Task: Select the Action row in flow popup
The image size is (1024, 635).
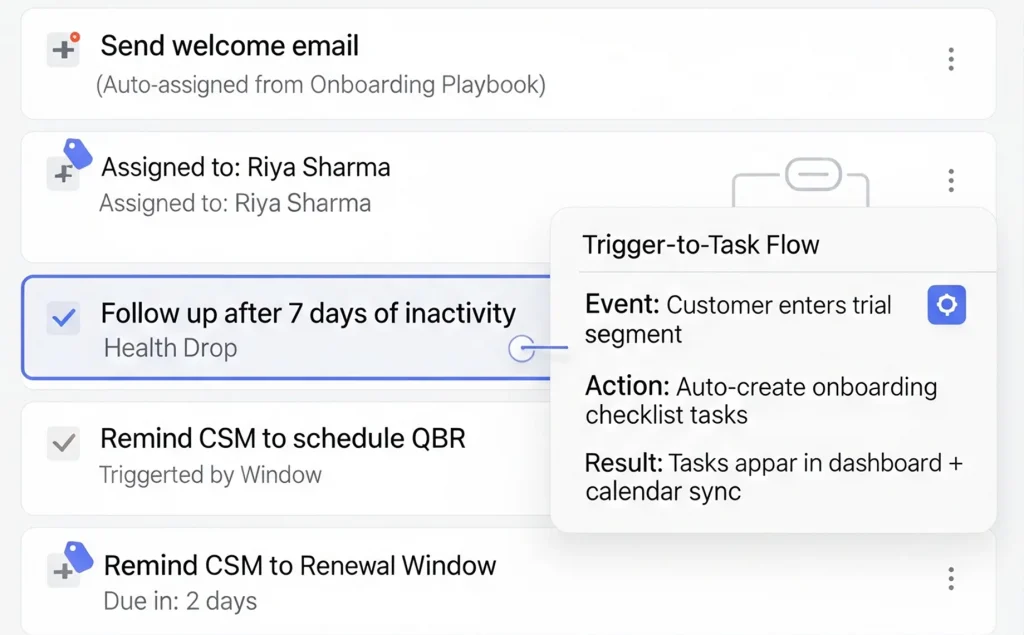Action: 760,400
